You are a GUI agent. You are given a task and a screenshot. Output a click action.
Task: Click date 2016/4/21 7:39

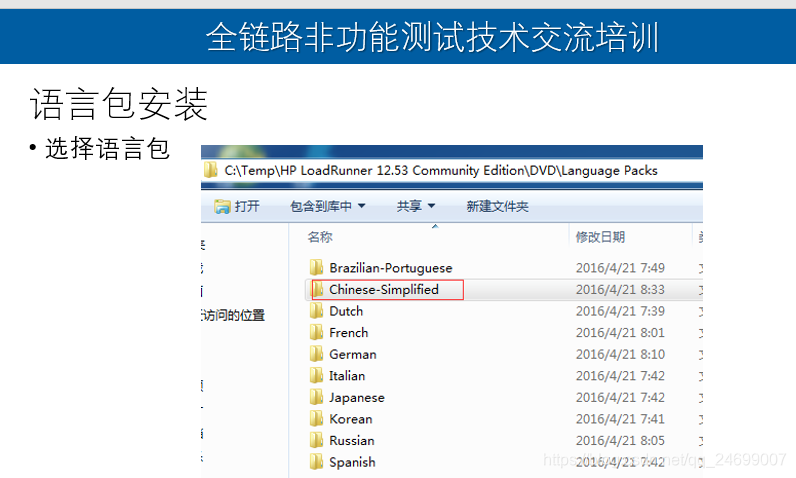pyautogui.click(x=620, y=311)
